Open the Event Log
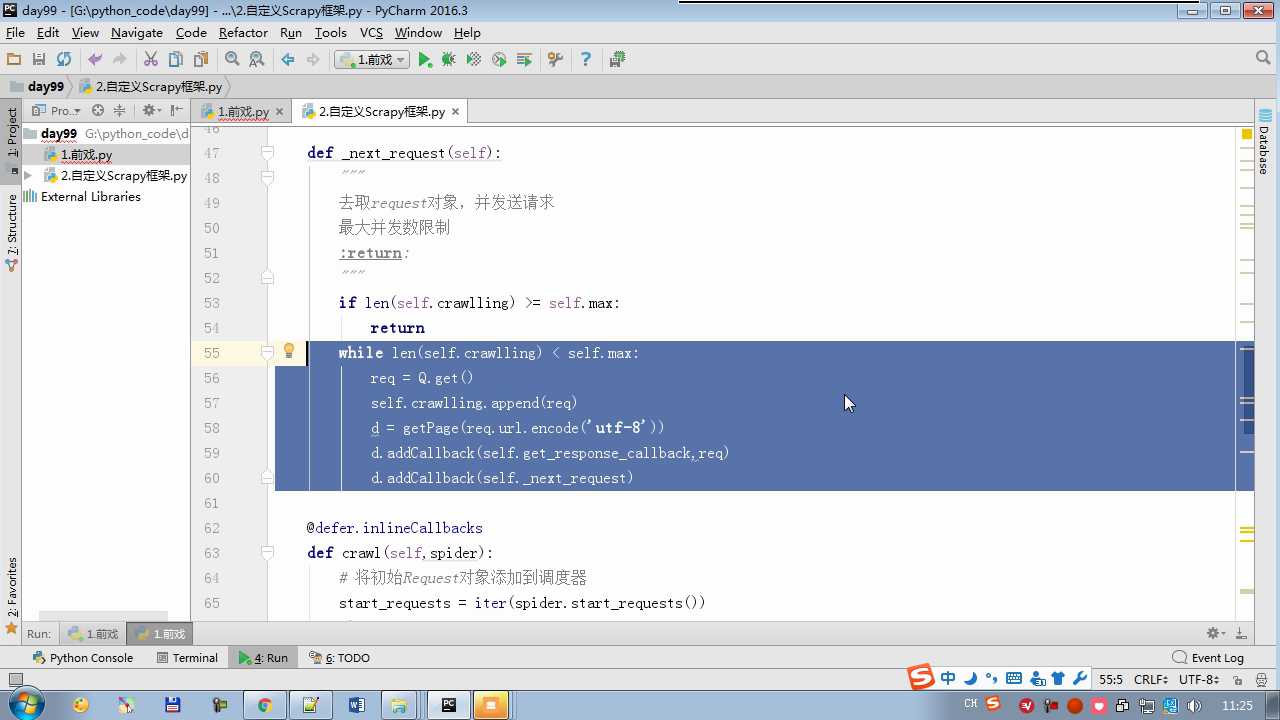Viewport: 1280px width, 720px height. [1208, 658]
